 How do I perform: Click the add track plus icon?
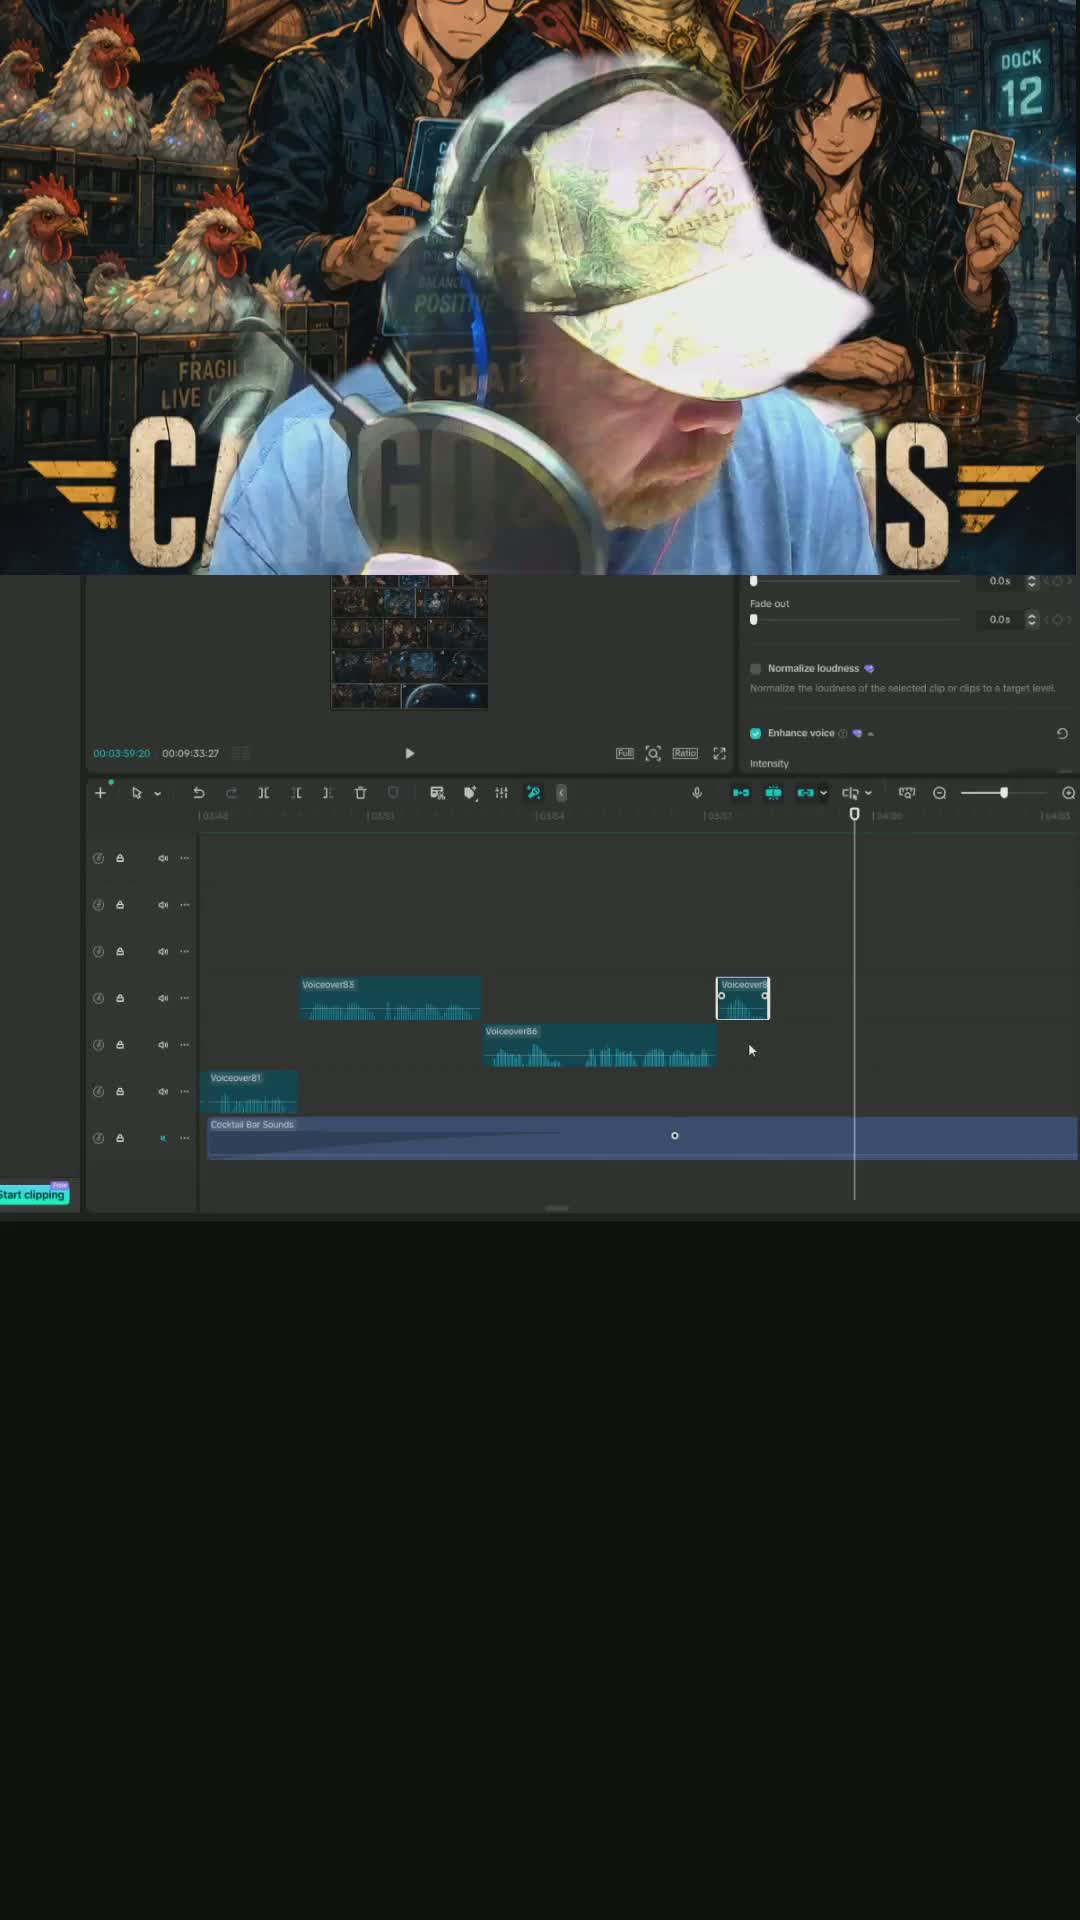click(x=100, y=793)
